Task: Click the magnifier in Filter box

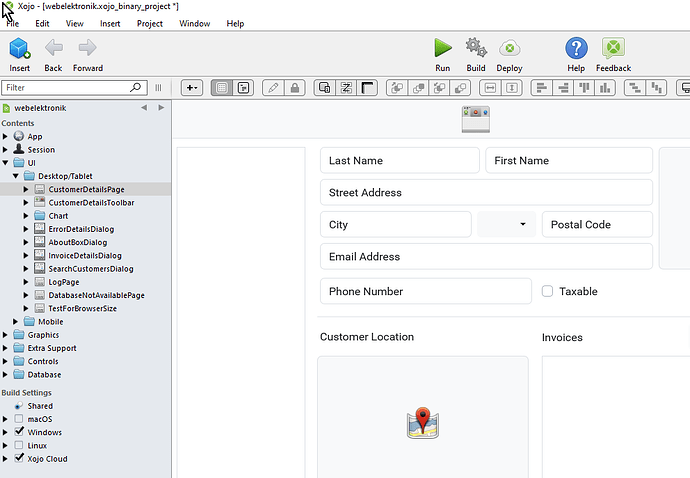Action: click(136, 87)
